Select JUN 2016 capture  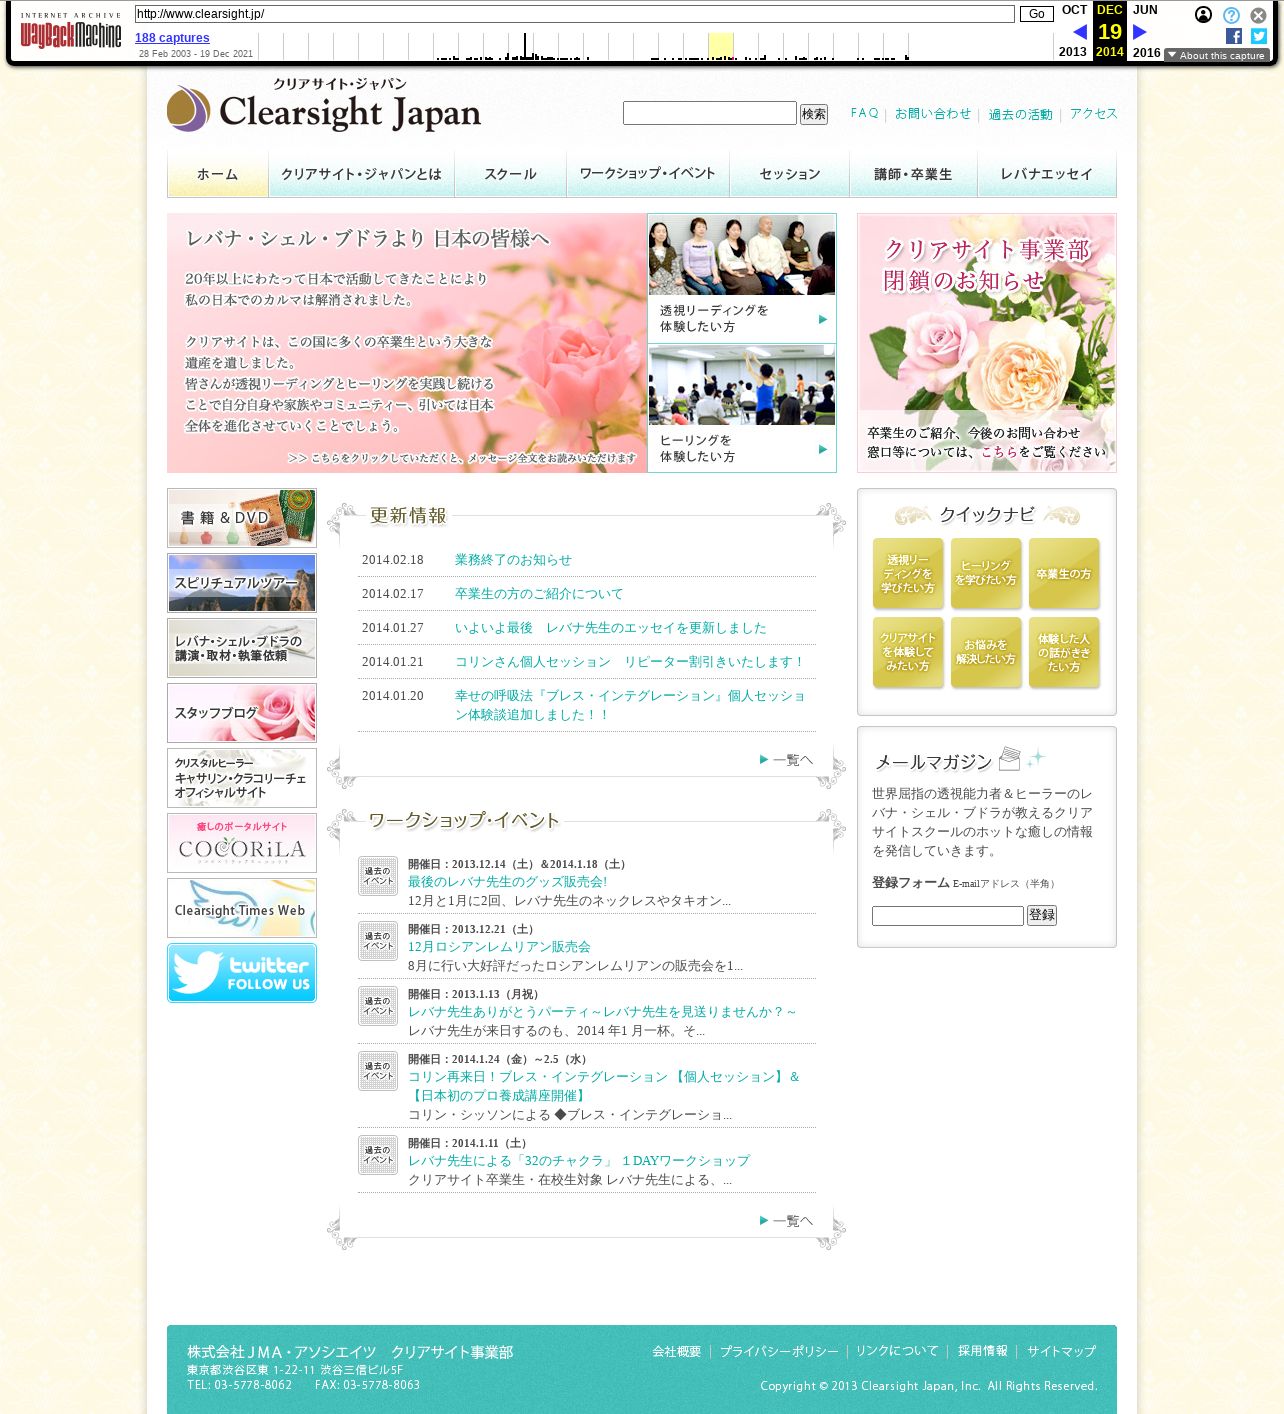[x=1146, y=30]
